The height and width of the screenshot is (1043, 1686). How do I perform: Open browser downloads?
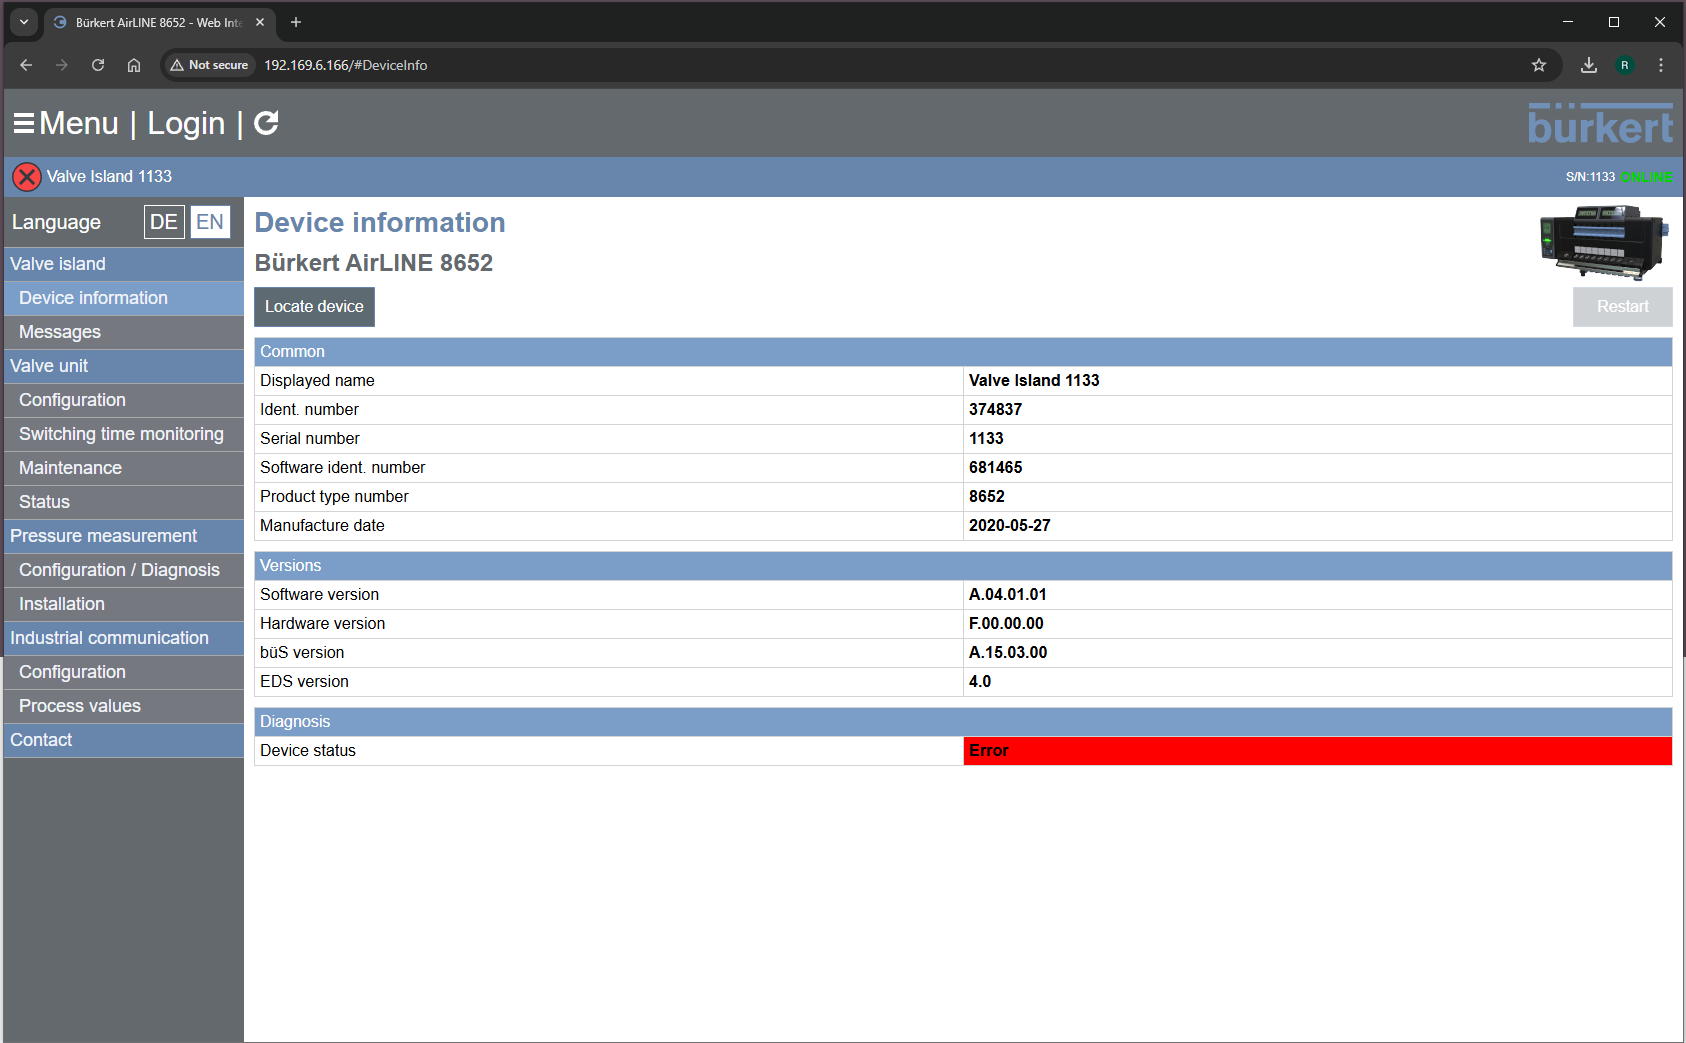[x=1589, y=65]
